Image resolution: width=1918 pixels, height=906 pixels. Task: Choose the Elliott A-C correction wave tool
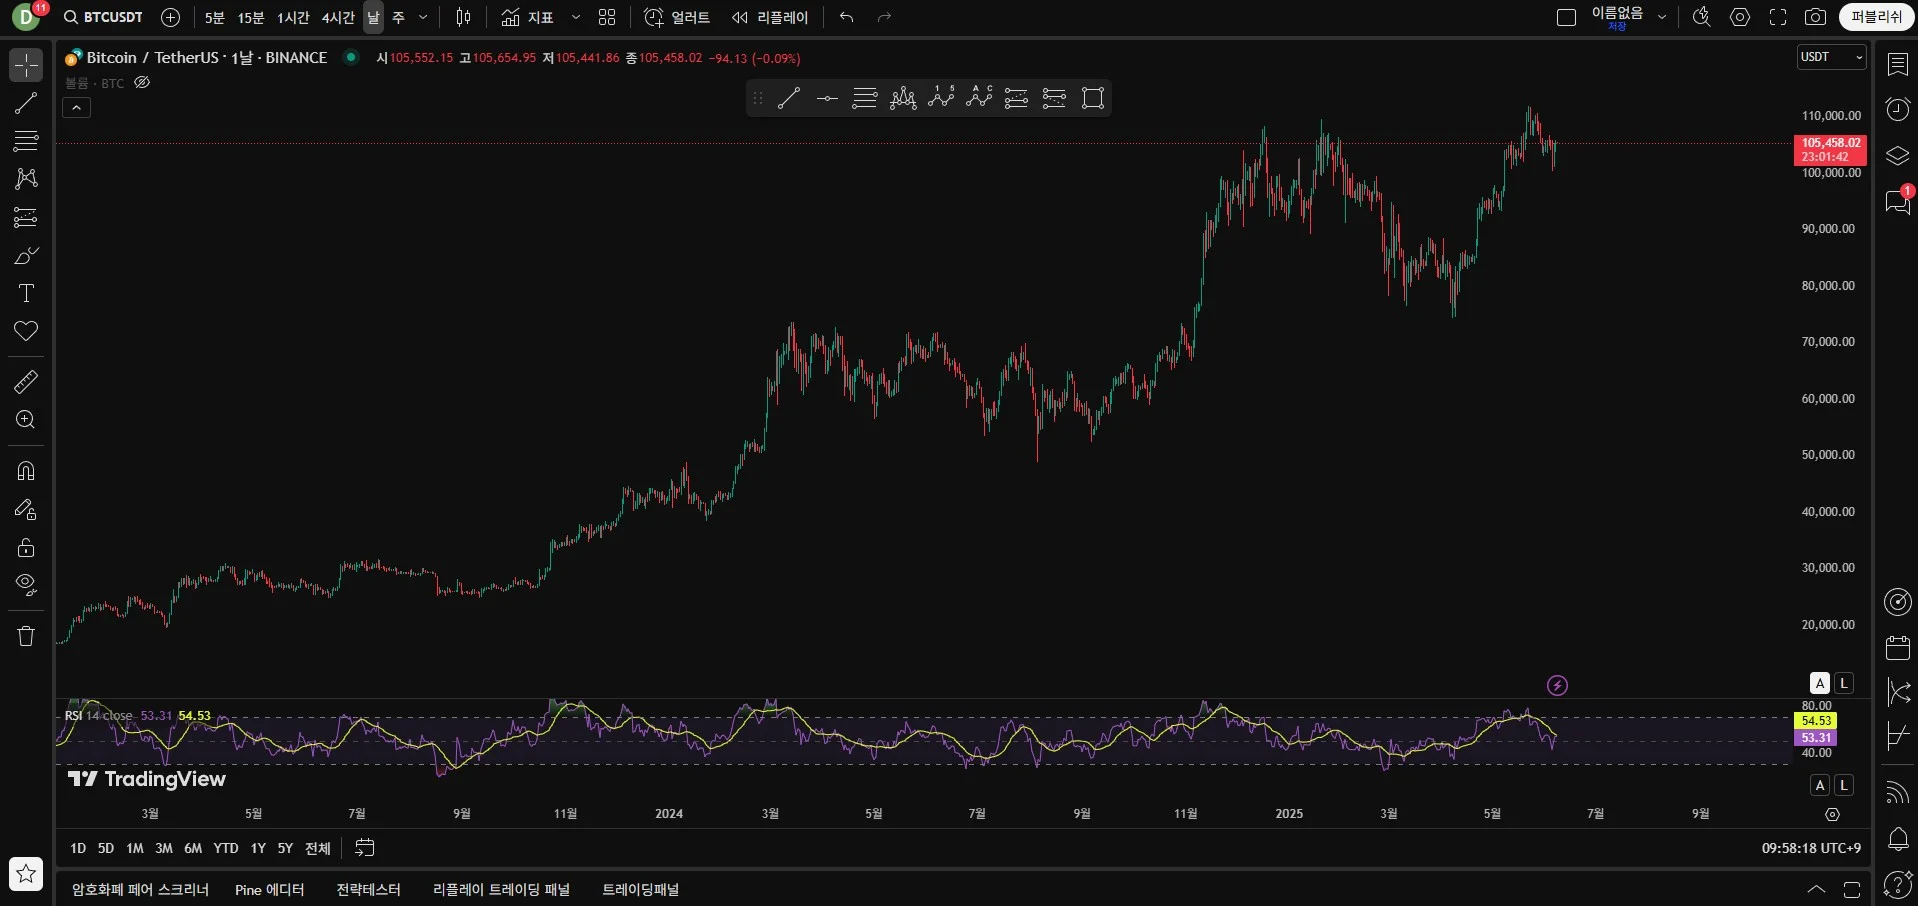click(979, 98)
